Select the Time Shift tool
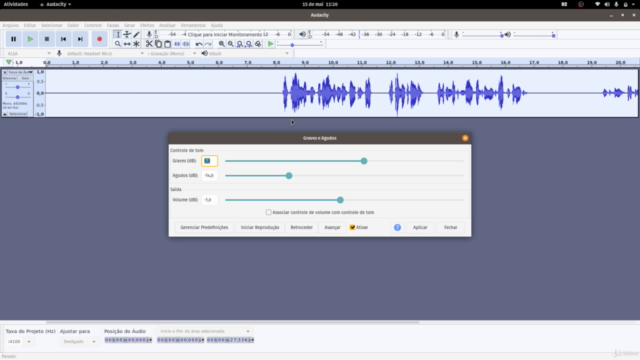The width and height of the screenshot is (640, 360). pyautogui.click(x=127, y=44)
